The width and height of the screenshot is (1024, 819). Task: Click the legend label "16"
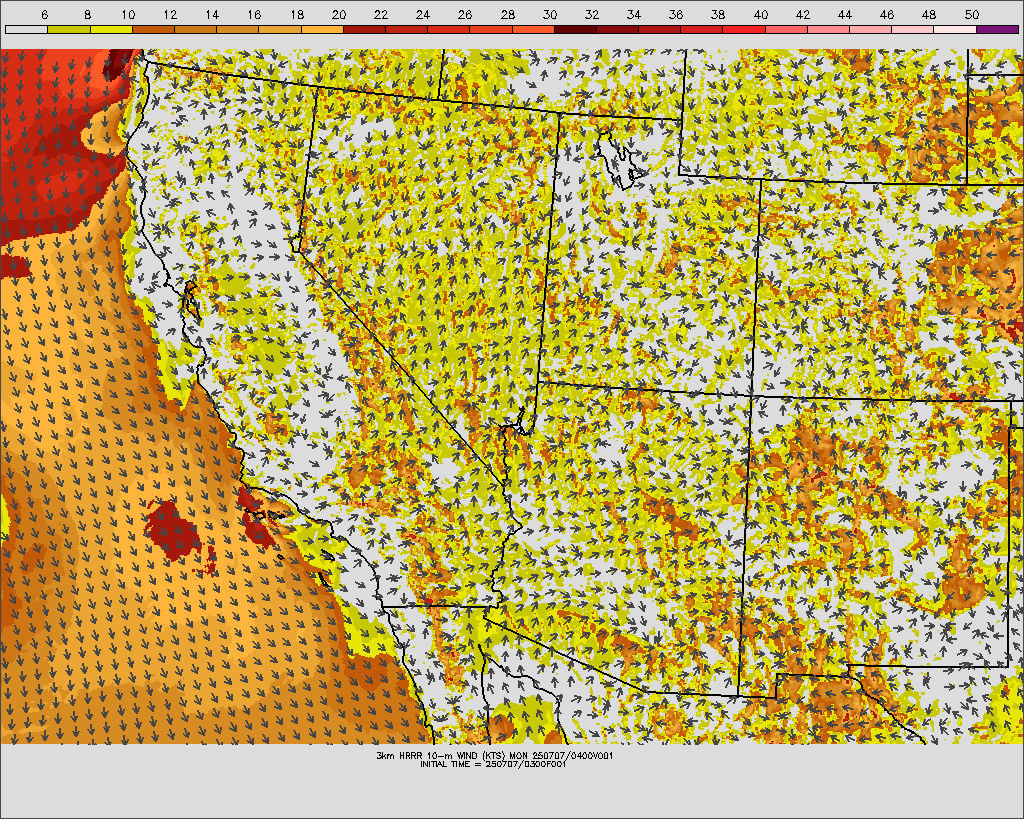click(x=254, y=14)
